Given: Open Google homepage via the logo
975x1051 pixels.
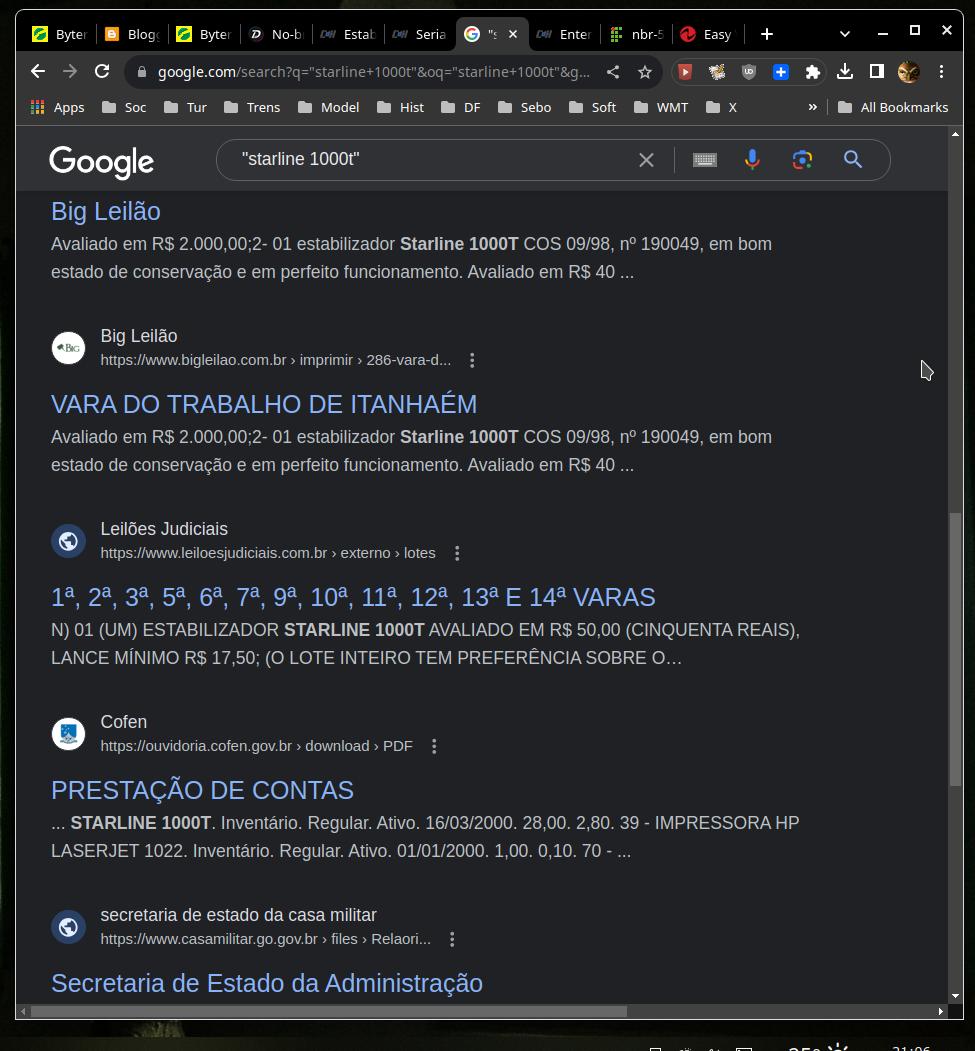Looking at the screenshot, I should coord(101,162).
